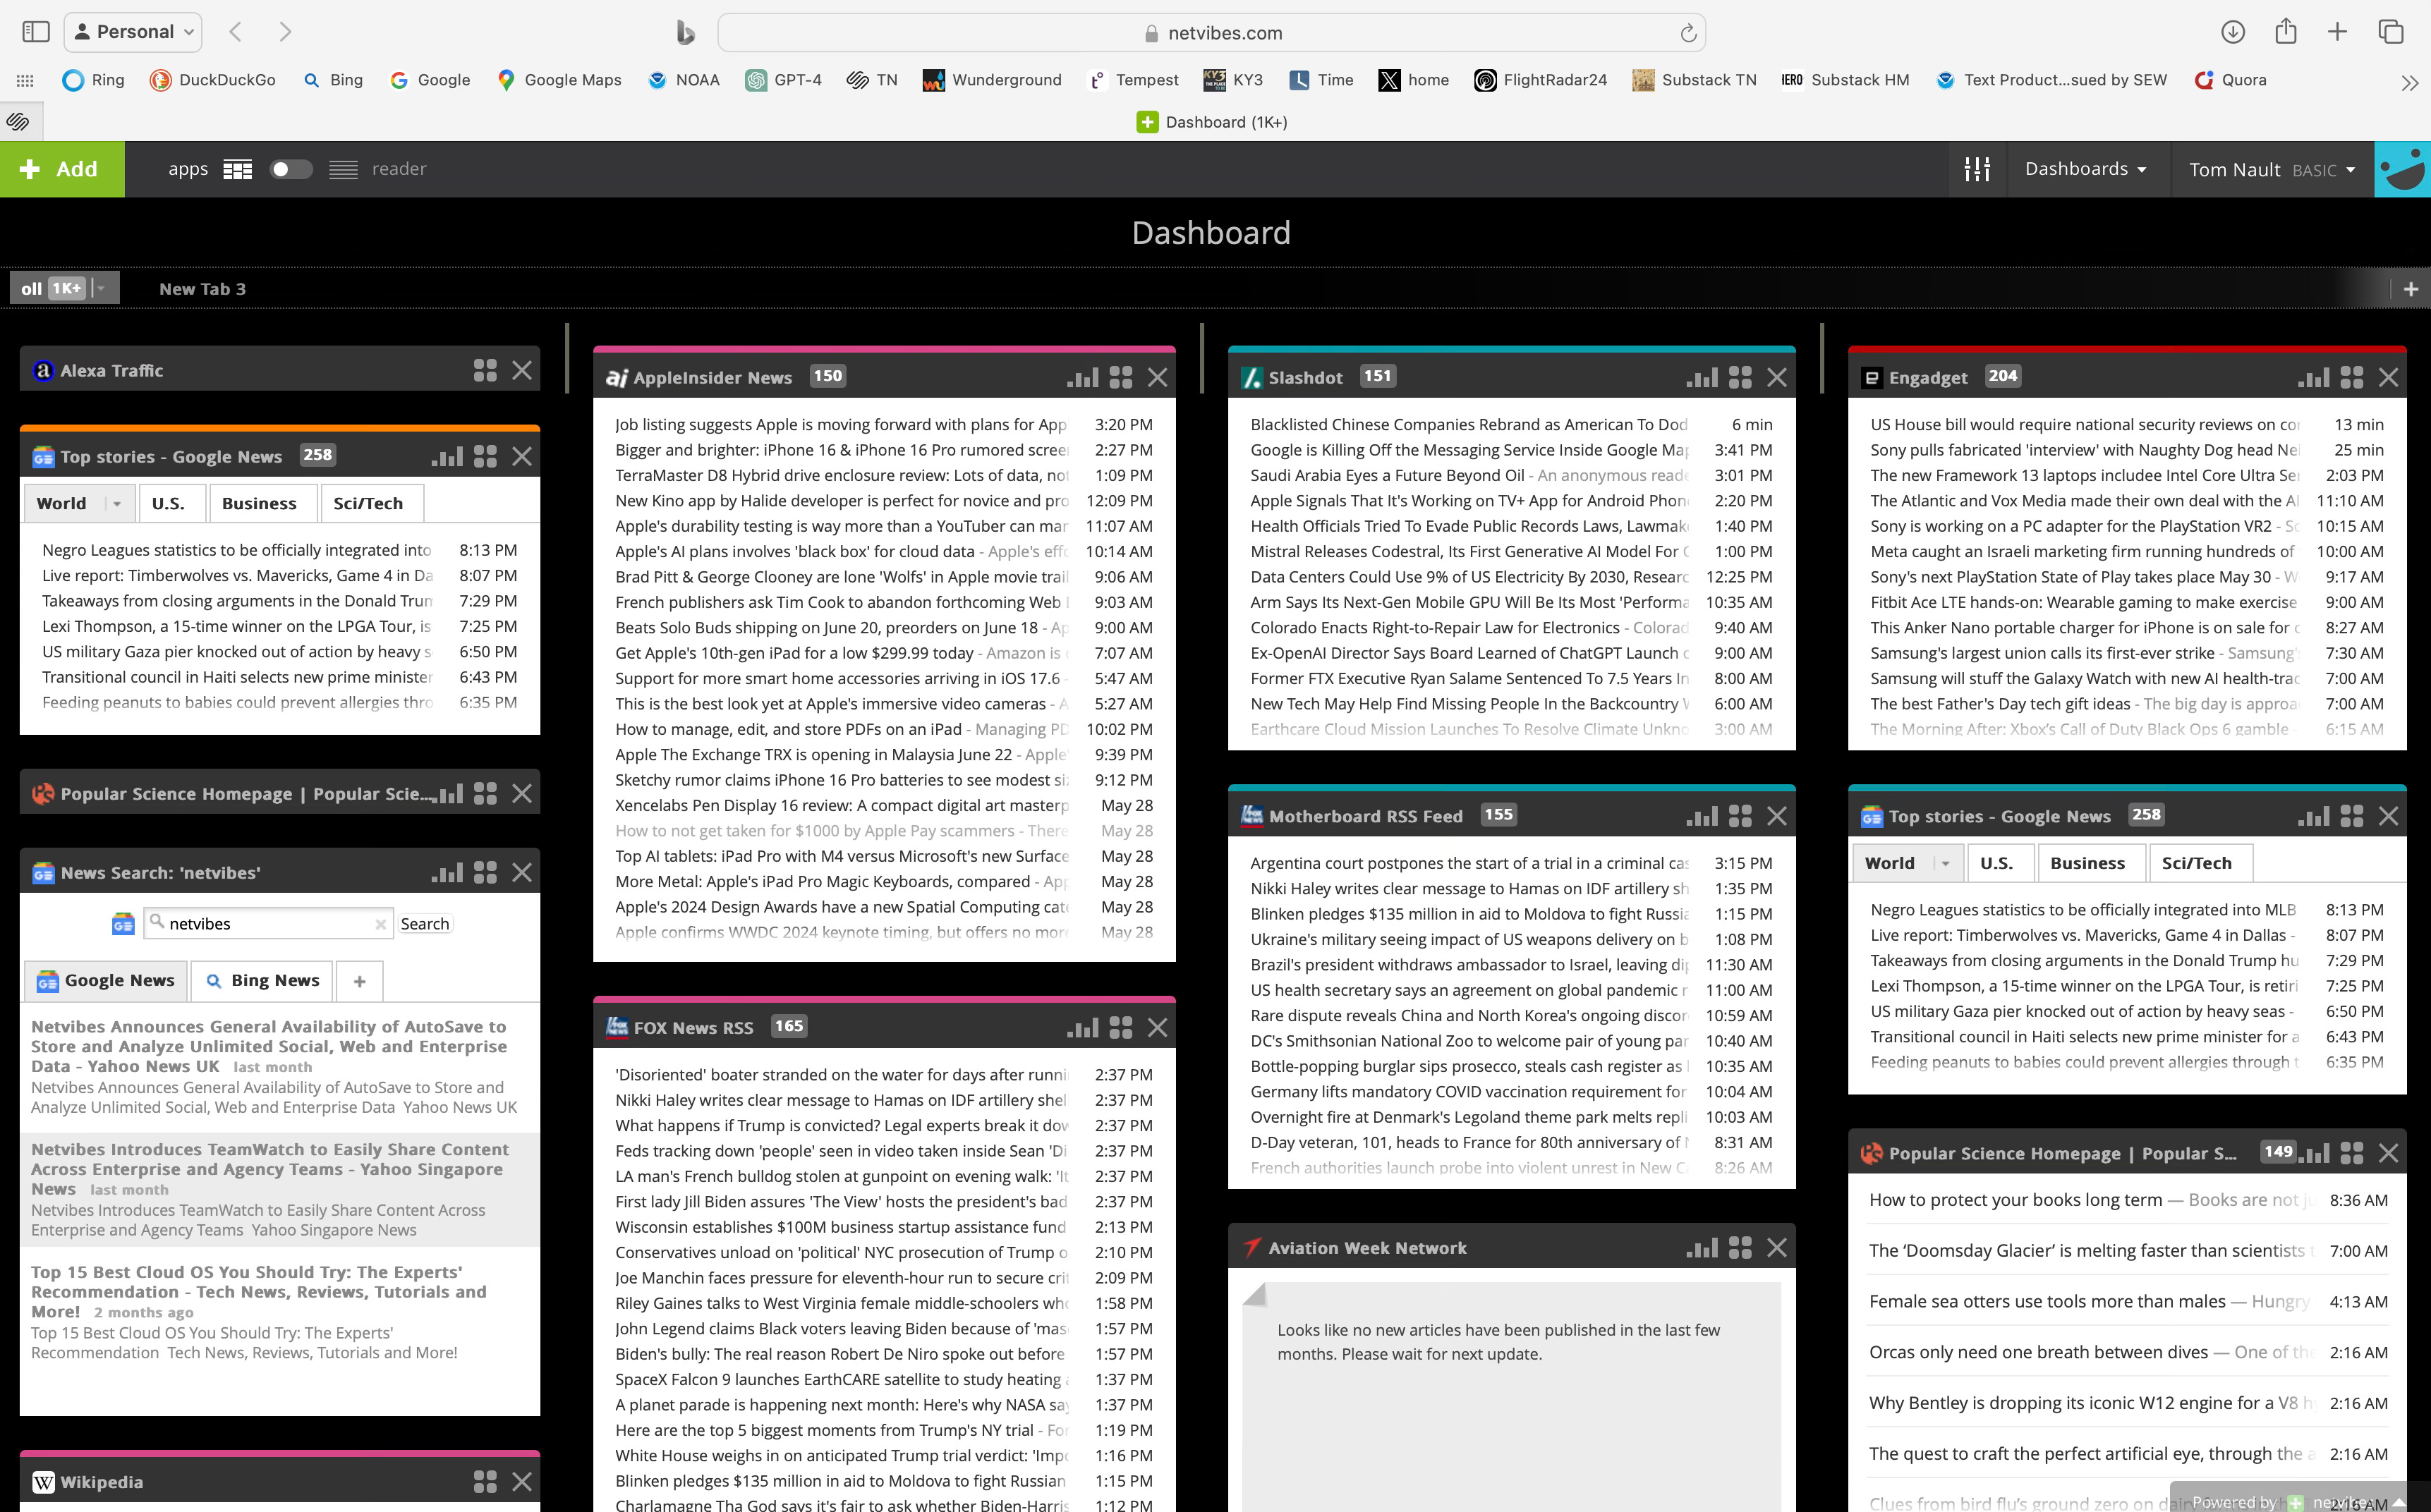Open Wunderground bookmark
The height and width of the screenshot is (1512, 2431).
[x=992, y=80]
